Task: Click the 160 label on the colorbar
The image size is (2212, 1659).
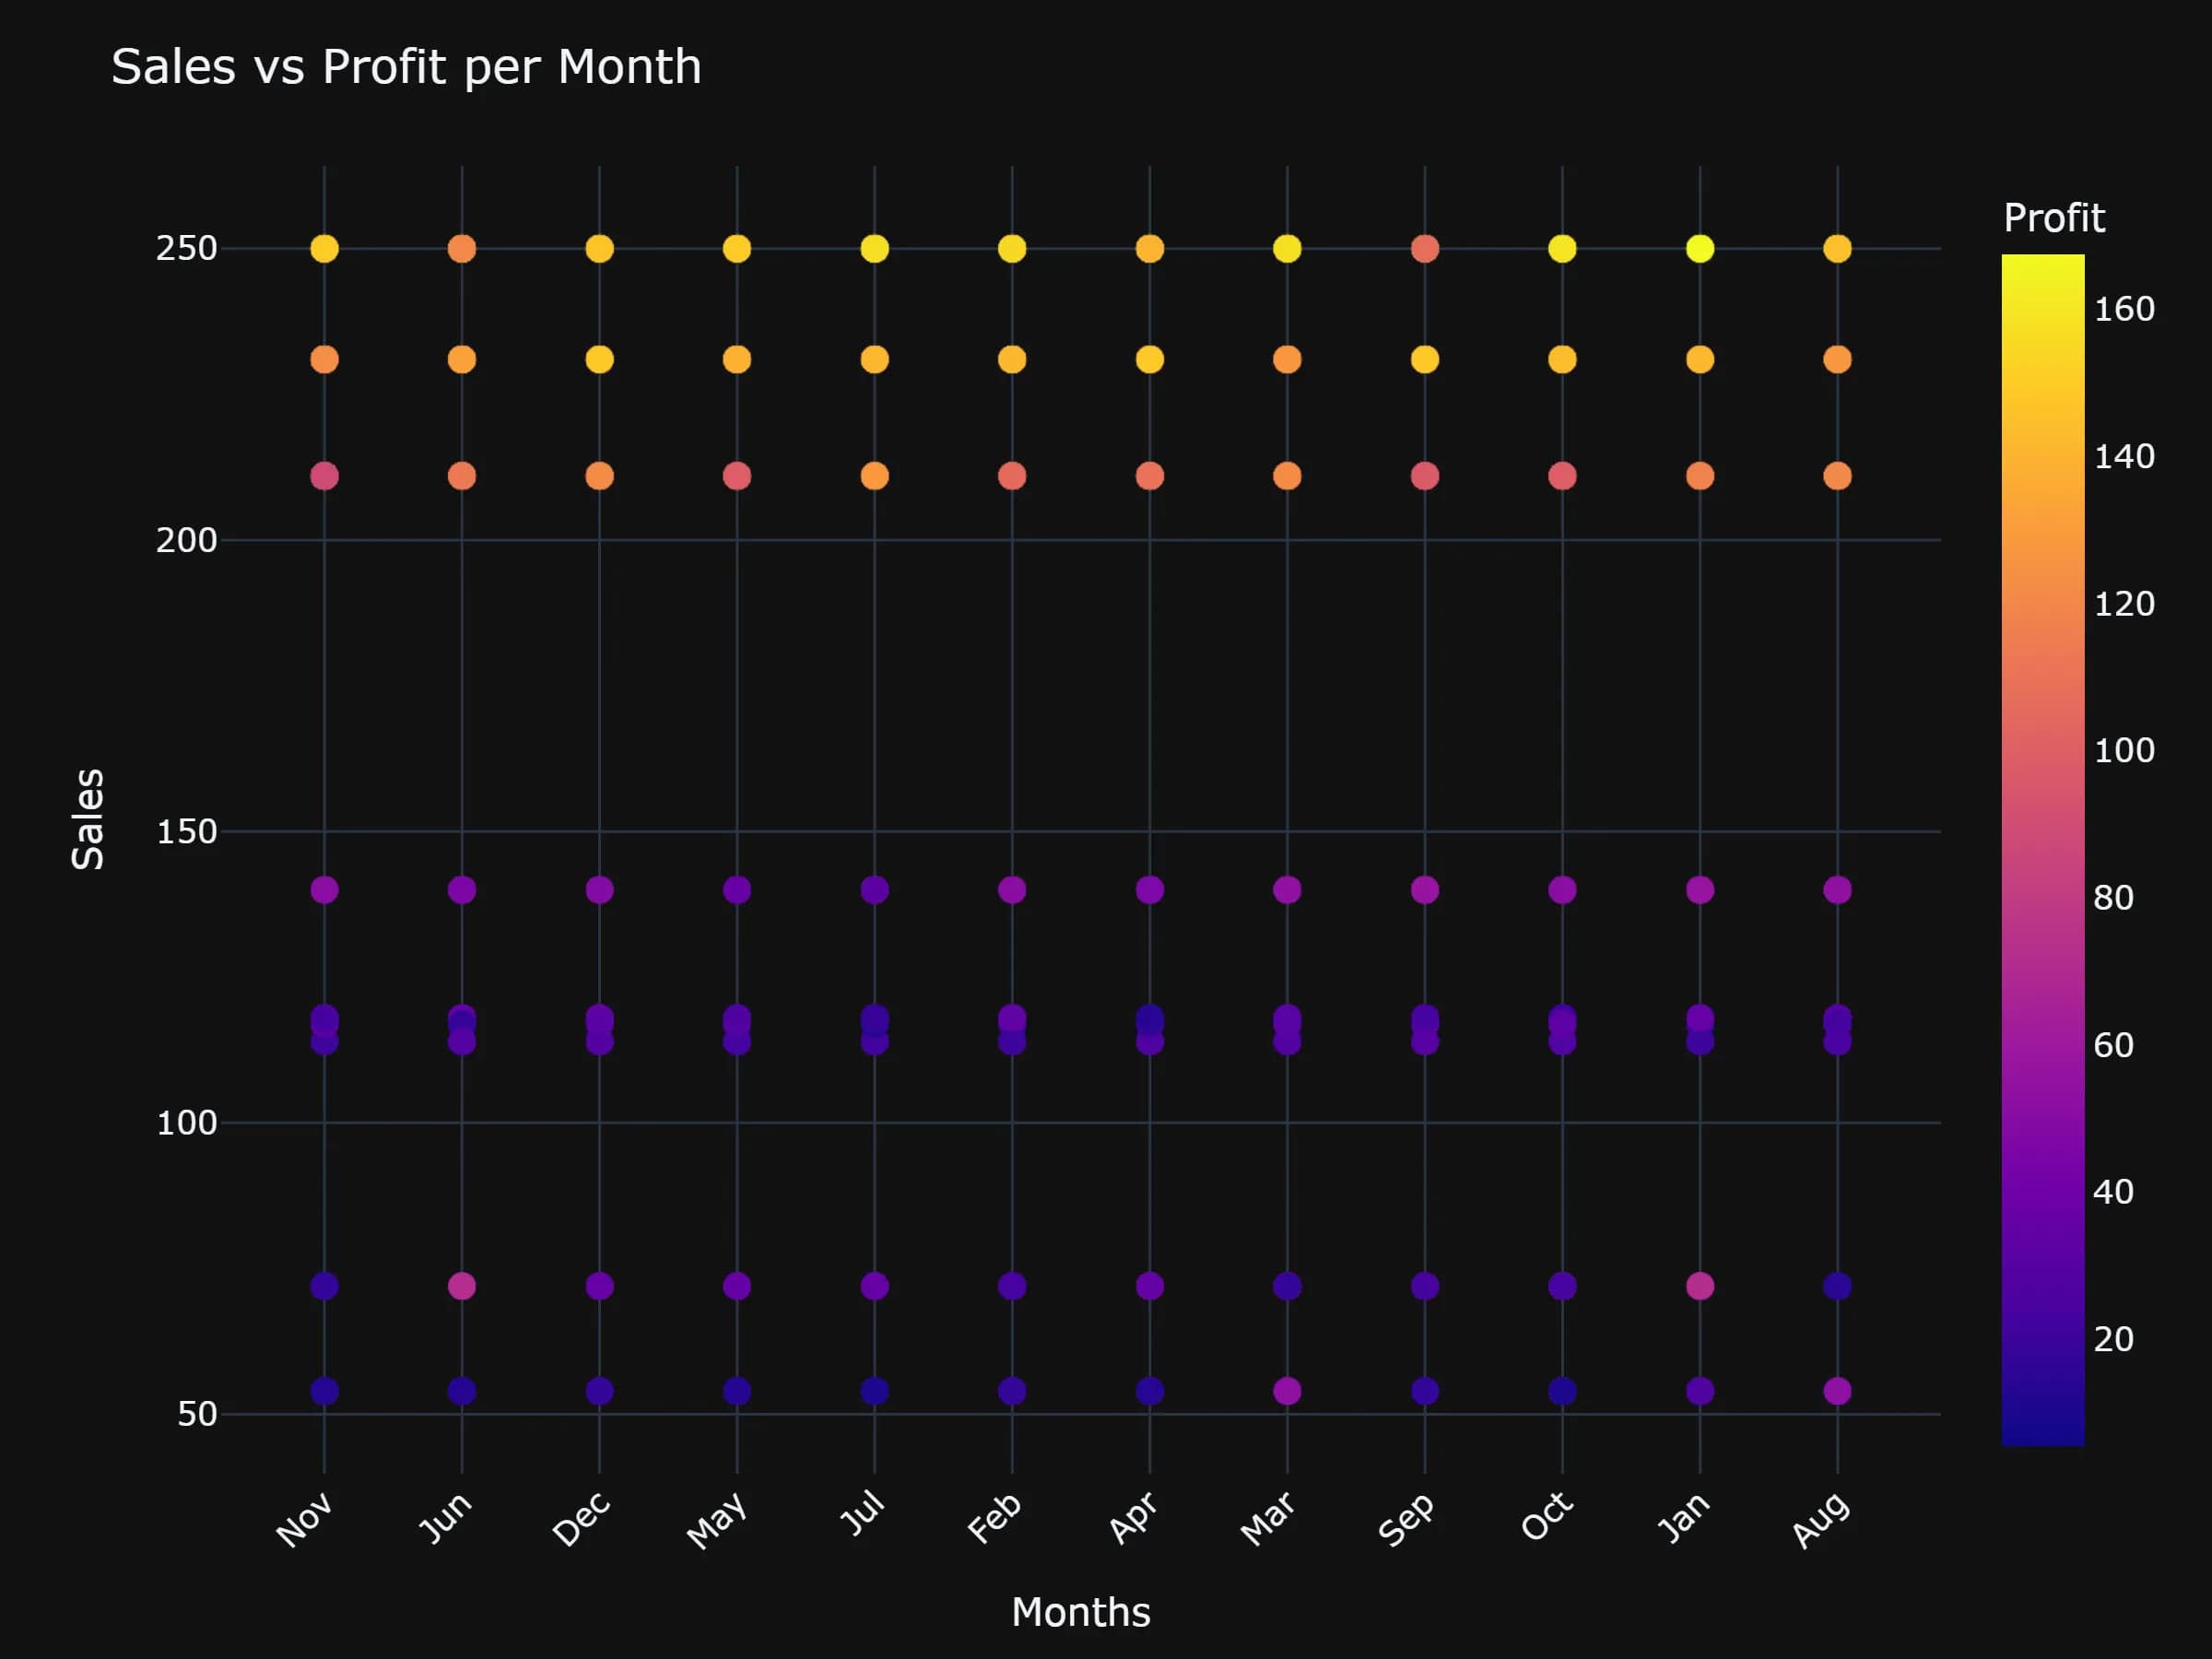Action: (2124, 309)
